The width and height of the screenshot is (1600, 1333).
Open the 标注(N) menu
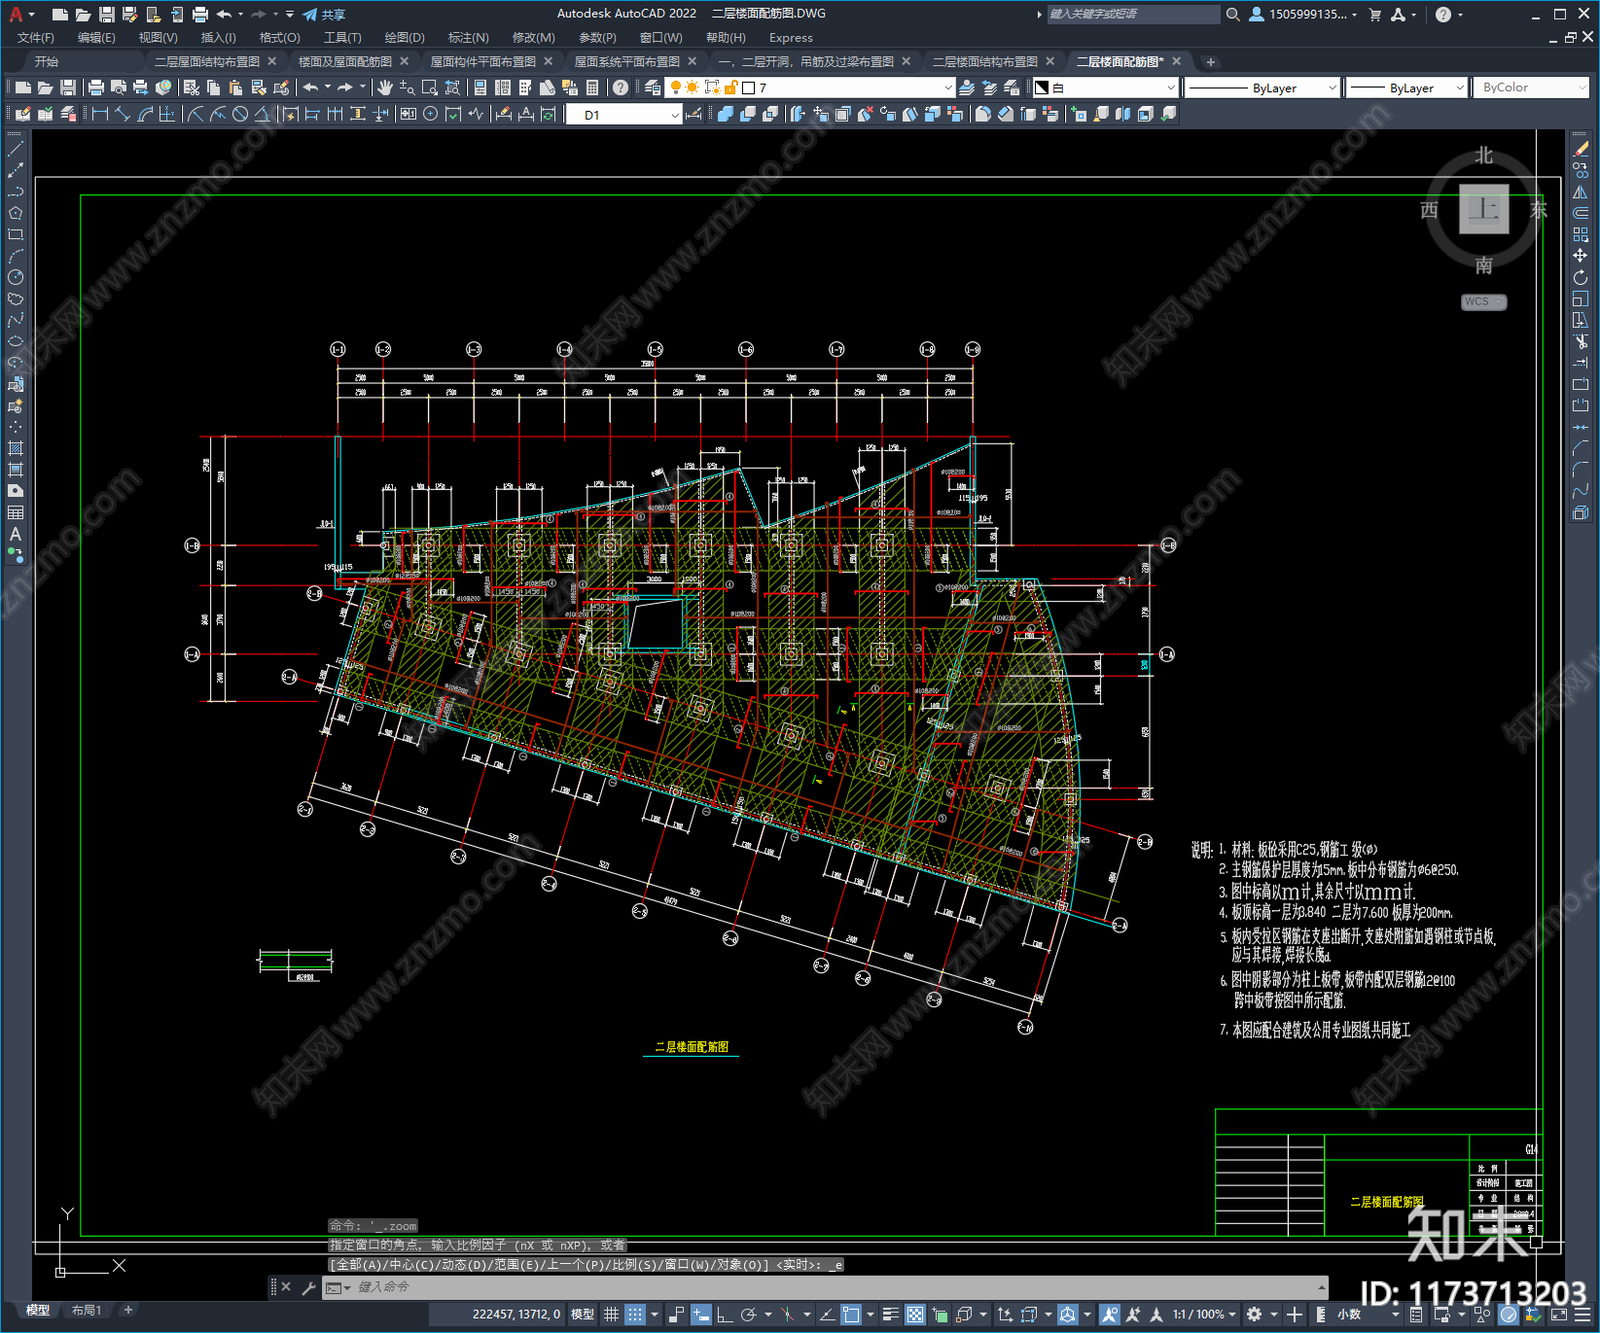pos(468,37)
